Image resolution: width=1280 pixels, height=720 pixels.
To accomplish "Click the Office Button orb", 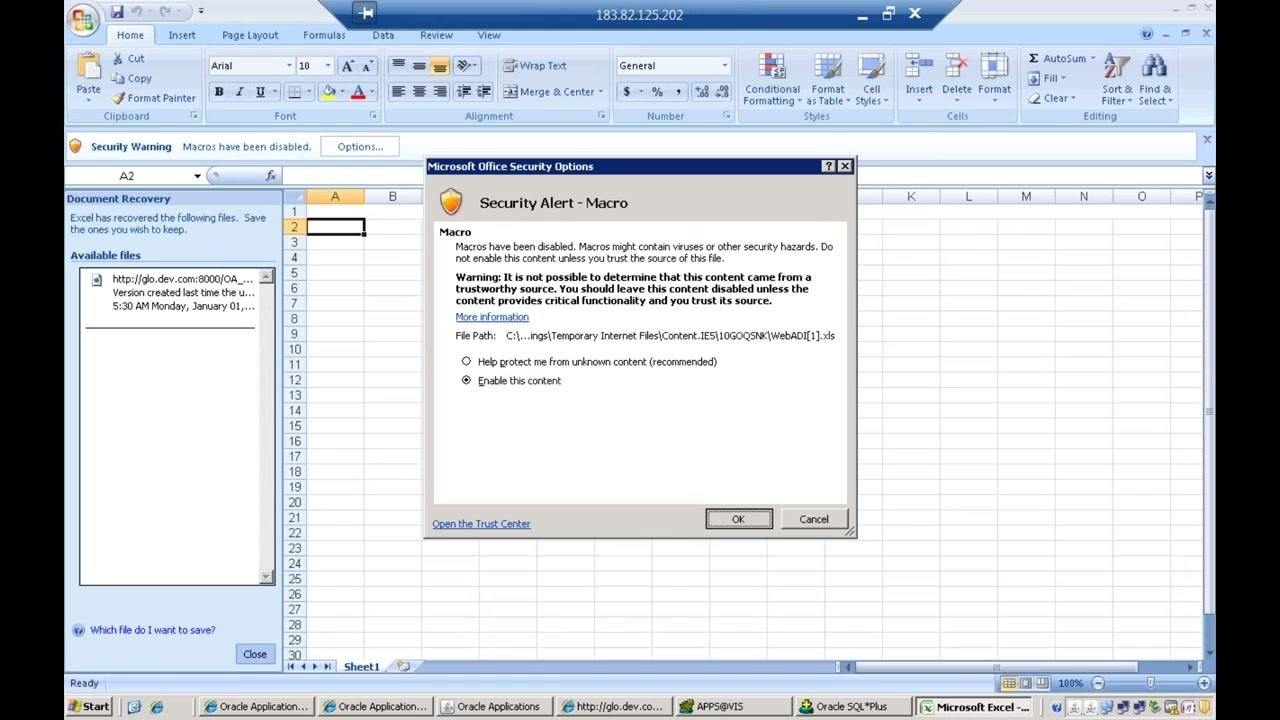I will click(85, 18).
